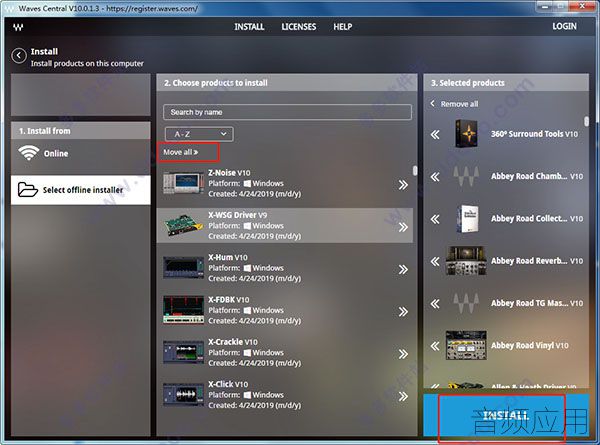Add X-FDBK V10 using its double arrow
The width and height of the screenshot is (600, 445).
(403, 312)
